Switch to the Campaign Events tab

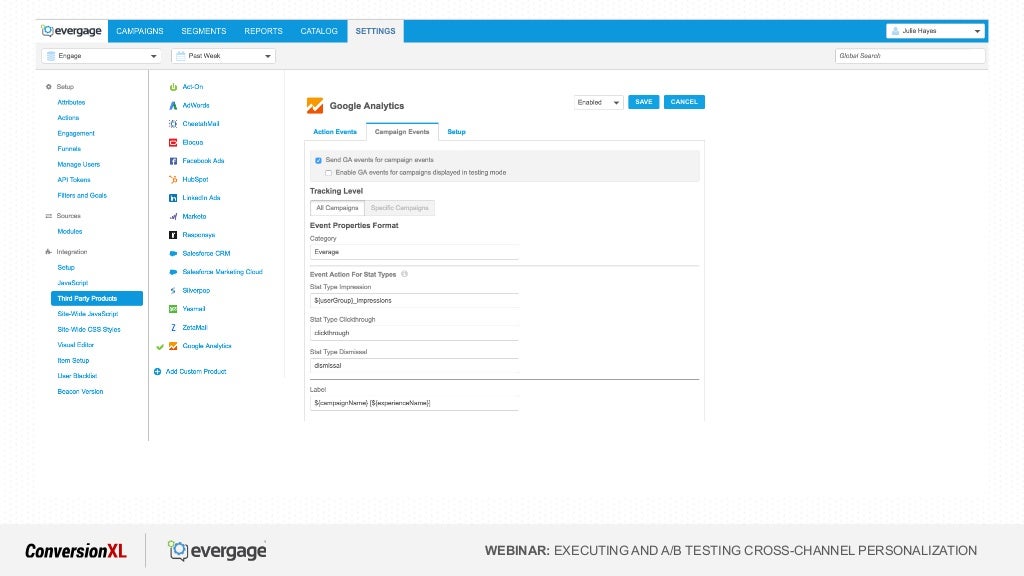point(402,132)
